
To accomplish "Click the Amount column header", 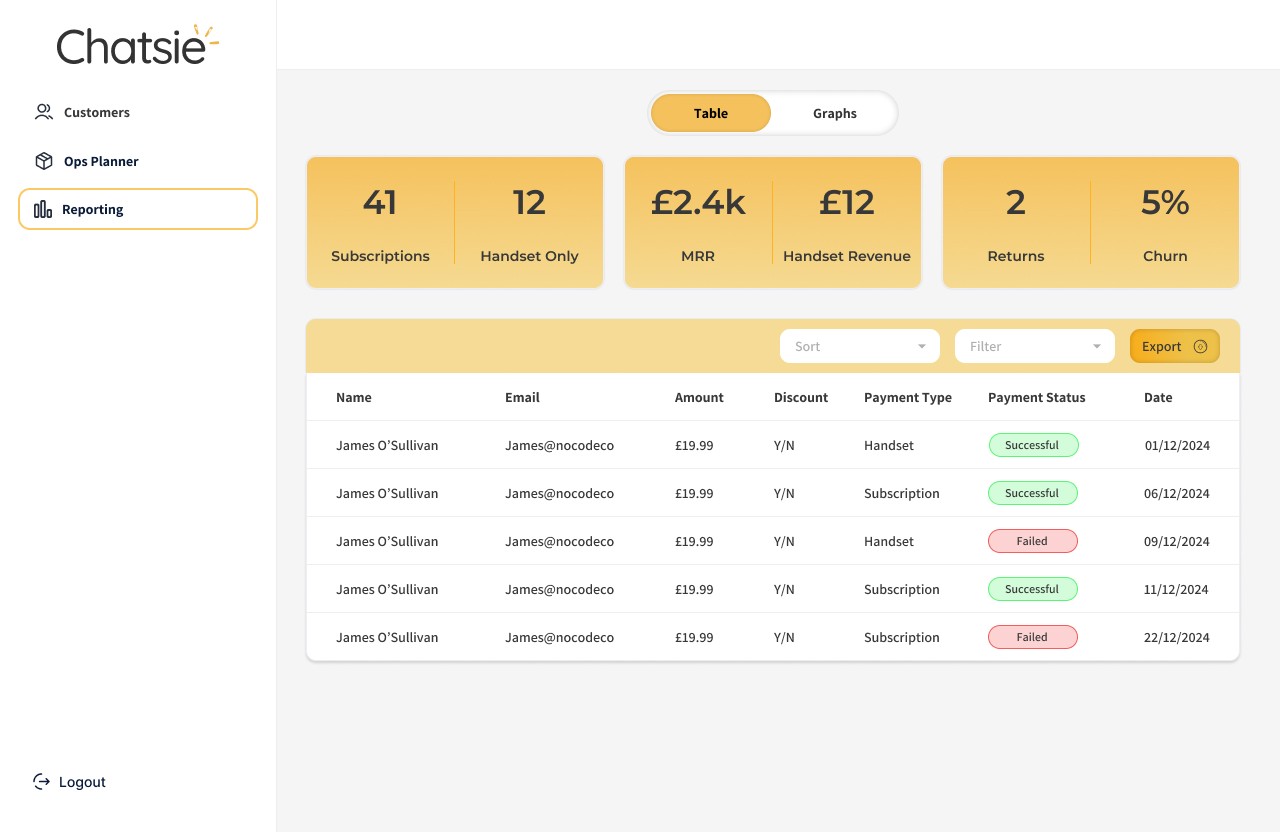I will click(x=699, y=397).
